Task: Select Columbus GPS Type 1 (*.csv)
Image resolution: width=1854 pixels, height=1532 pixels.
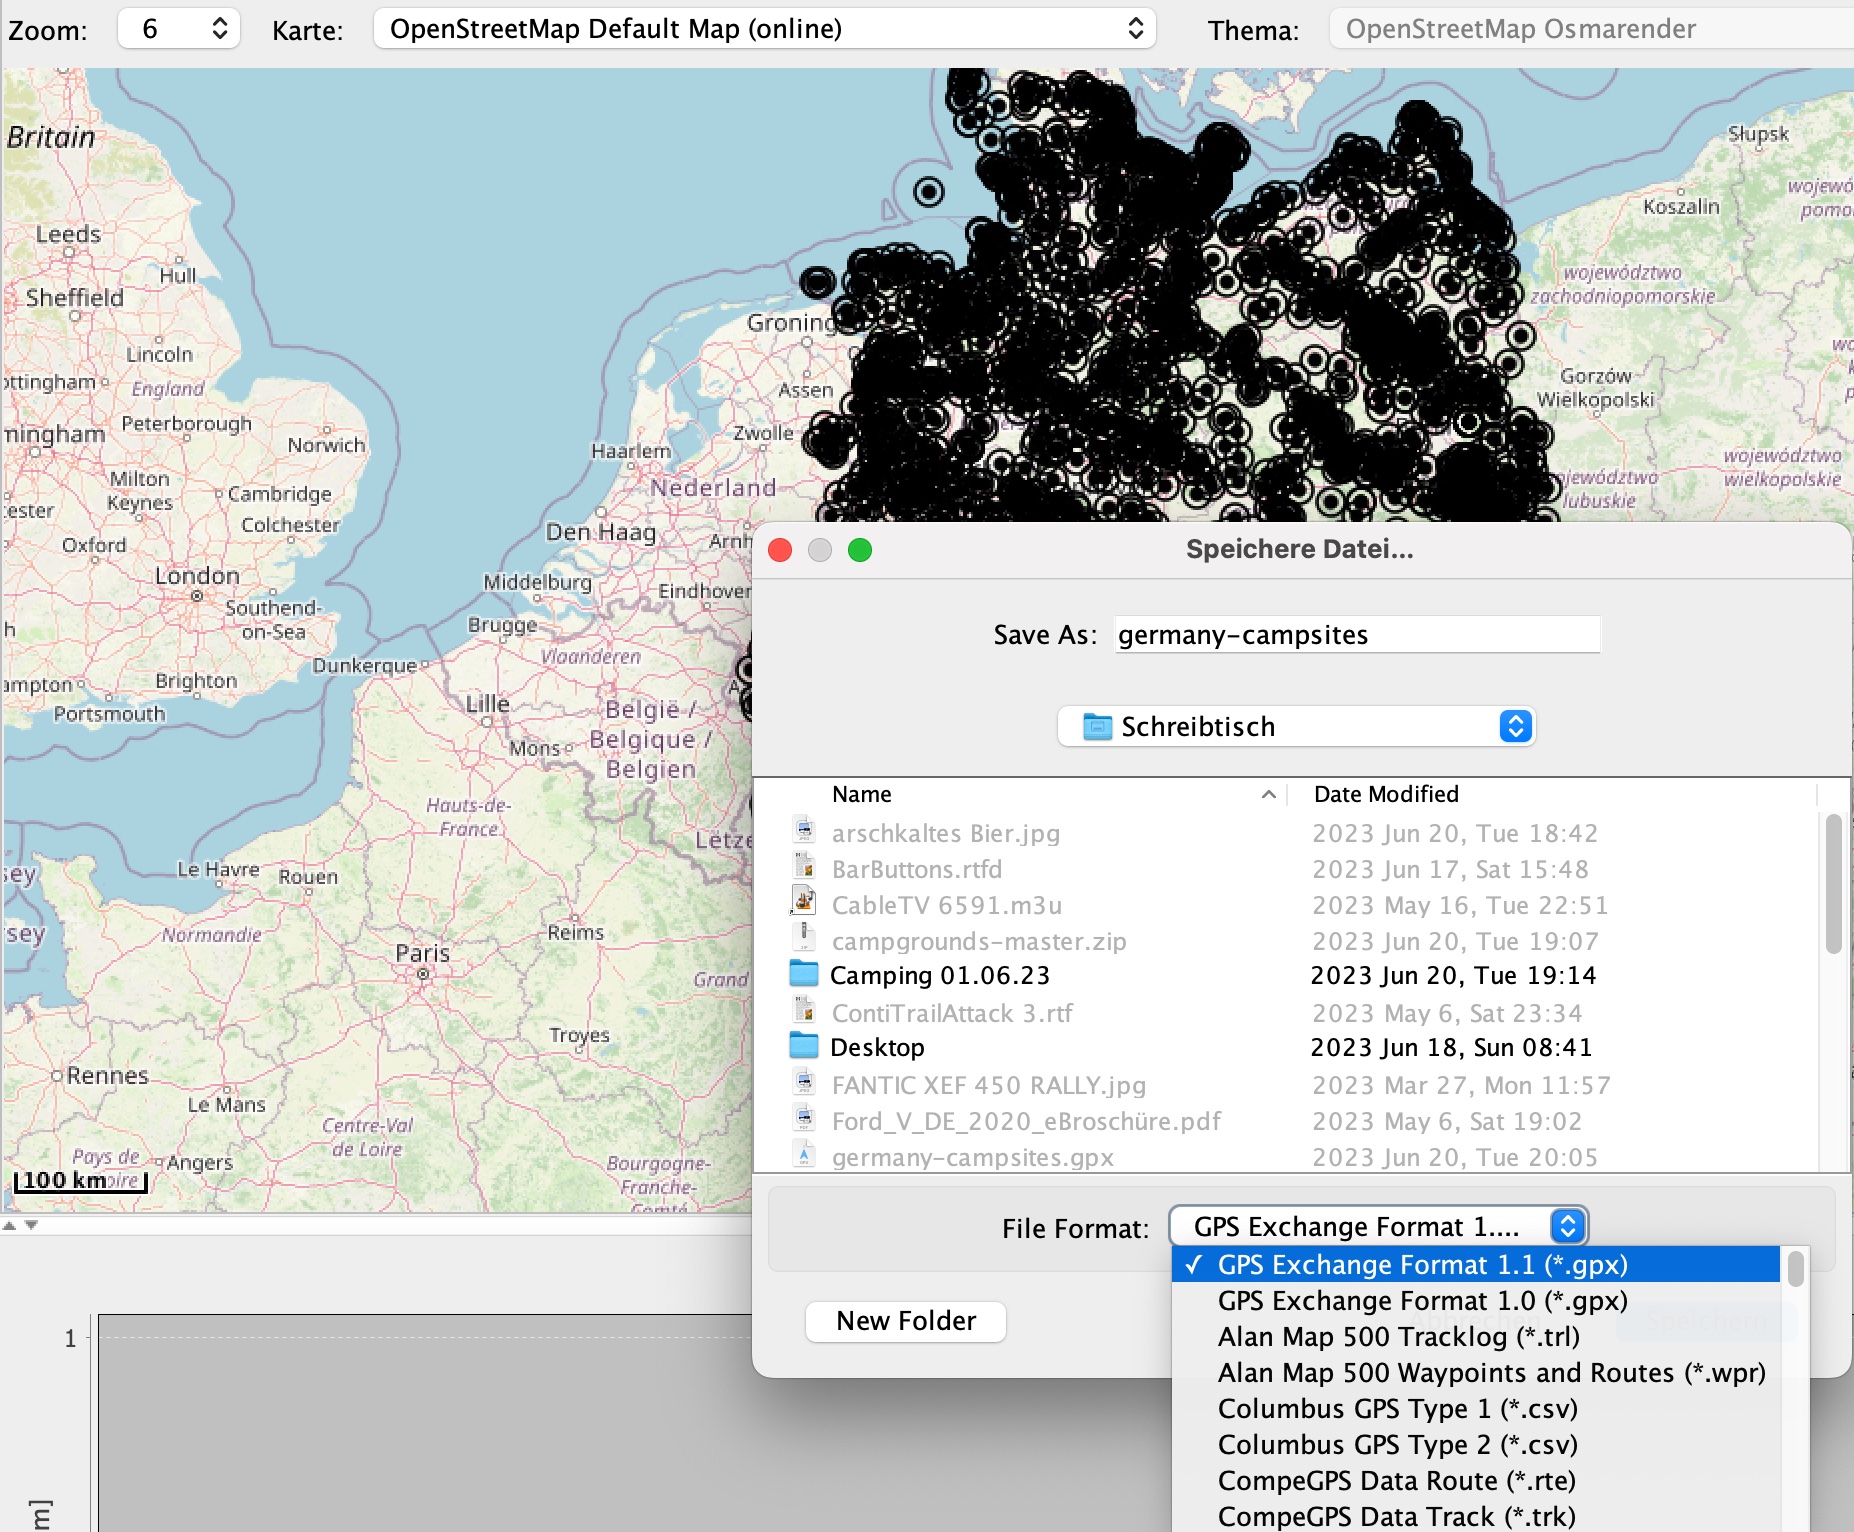Action: point(1397,1409)
